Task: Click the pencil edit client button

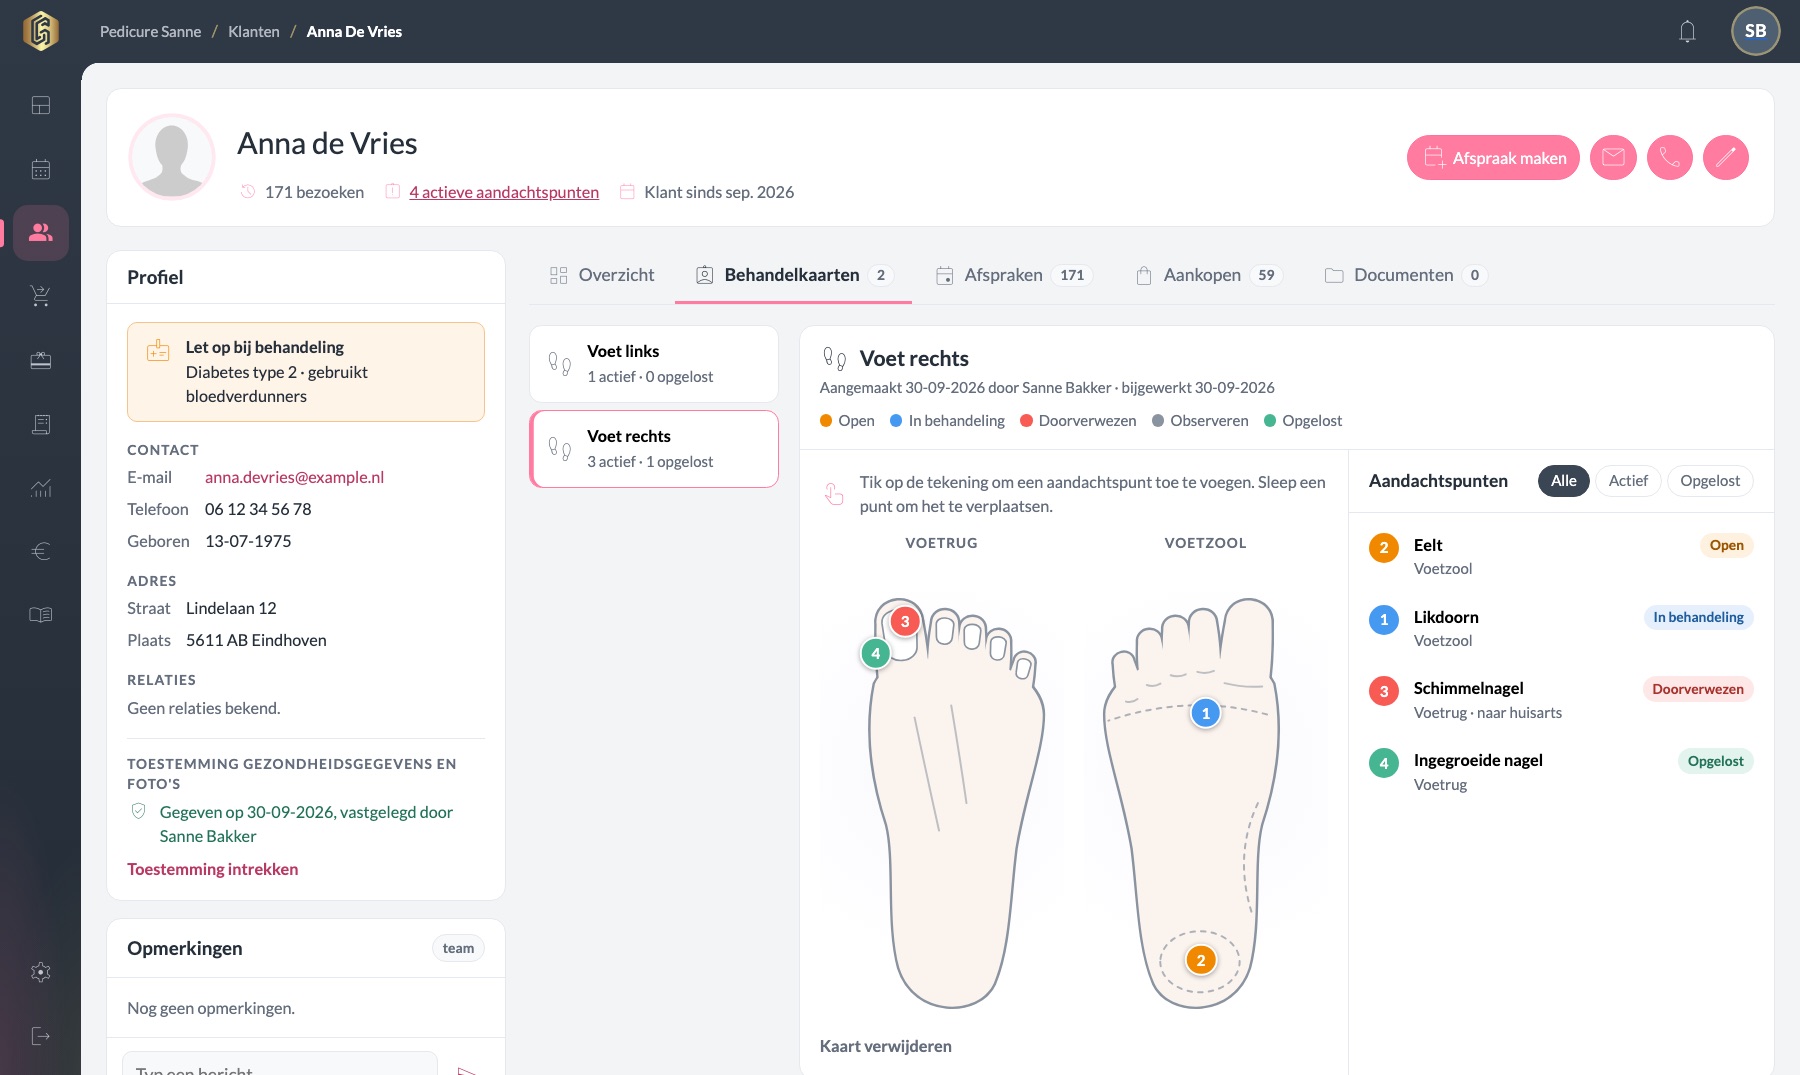Action: coord(1725,158)
